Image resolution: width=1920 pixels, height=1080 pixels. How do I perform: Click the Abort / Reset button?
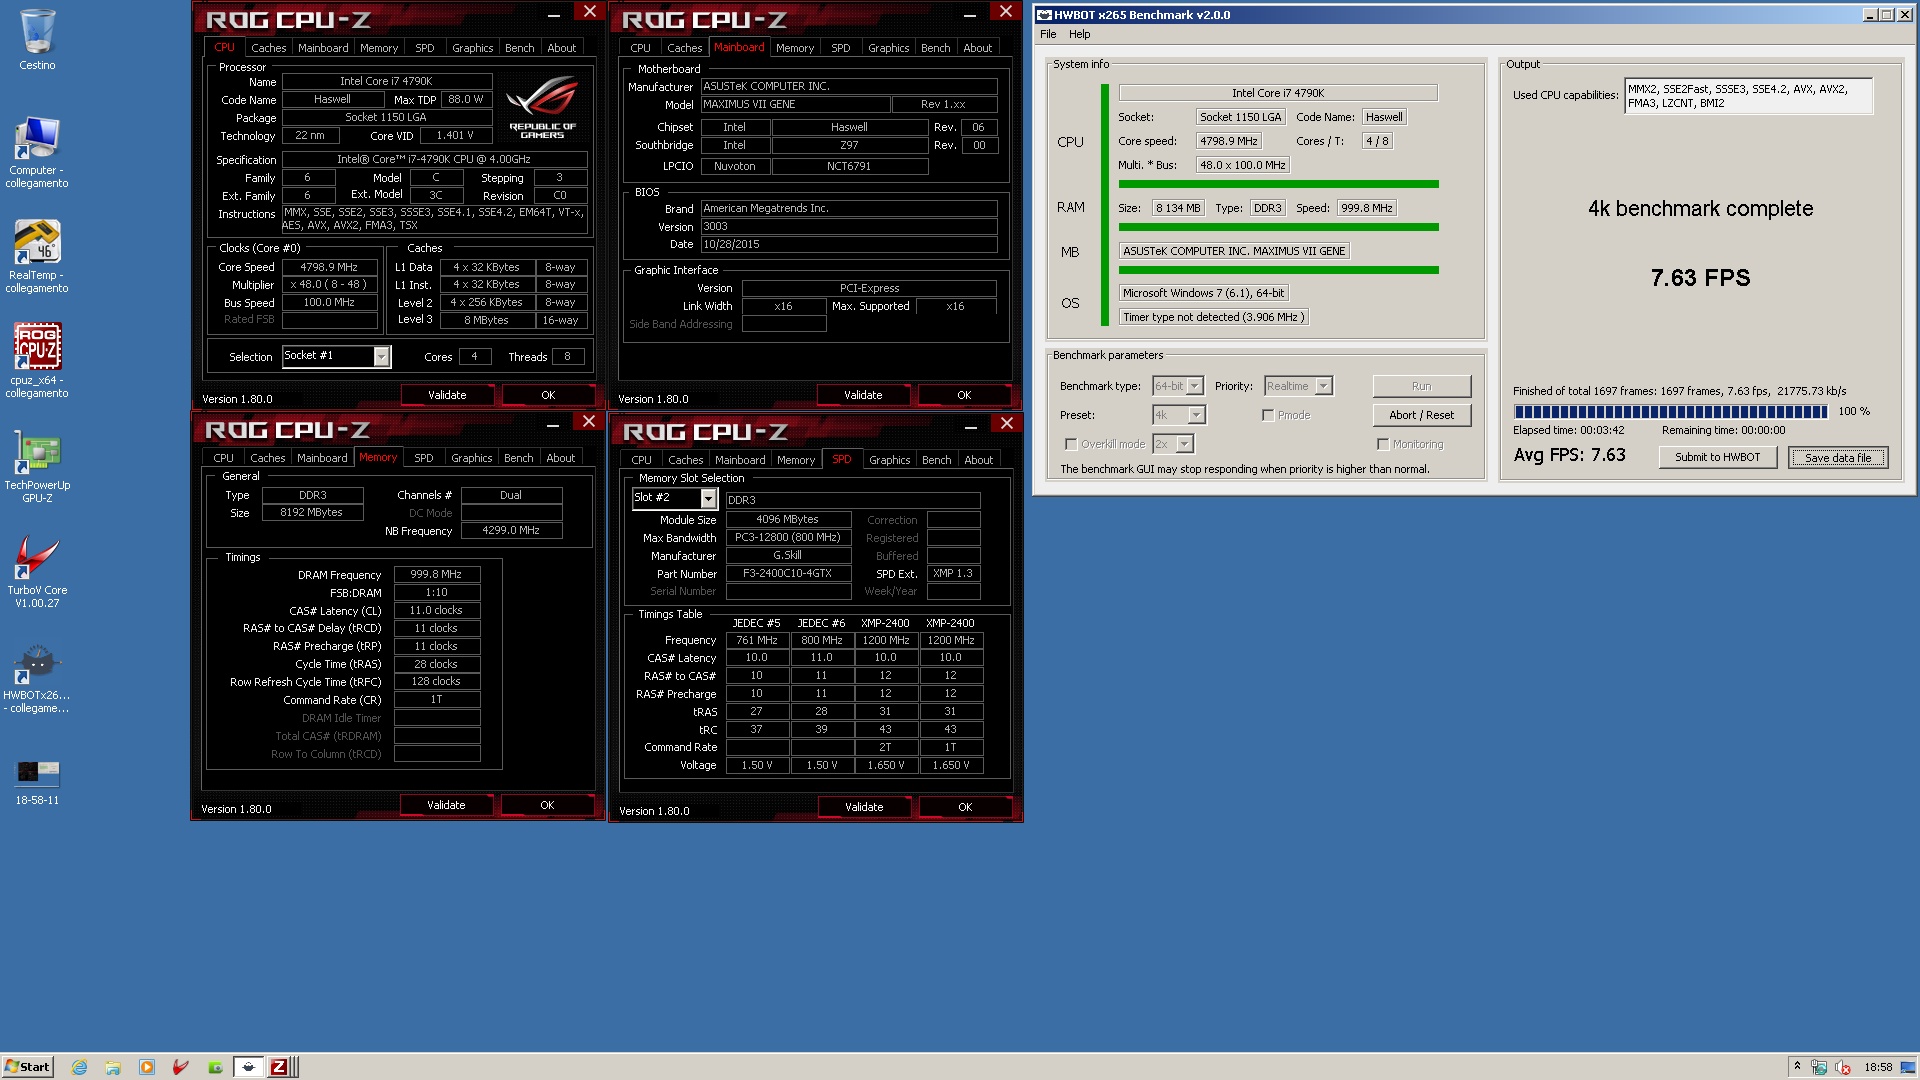point(1421,415)
